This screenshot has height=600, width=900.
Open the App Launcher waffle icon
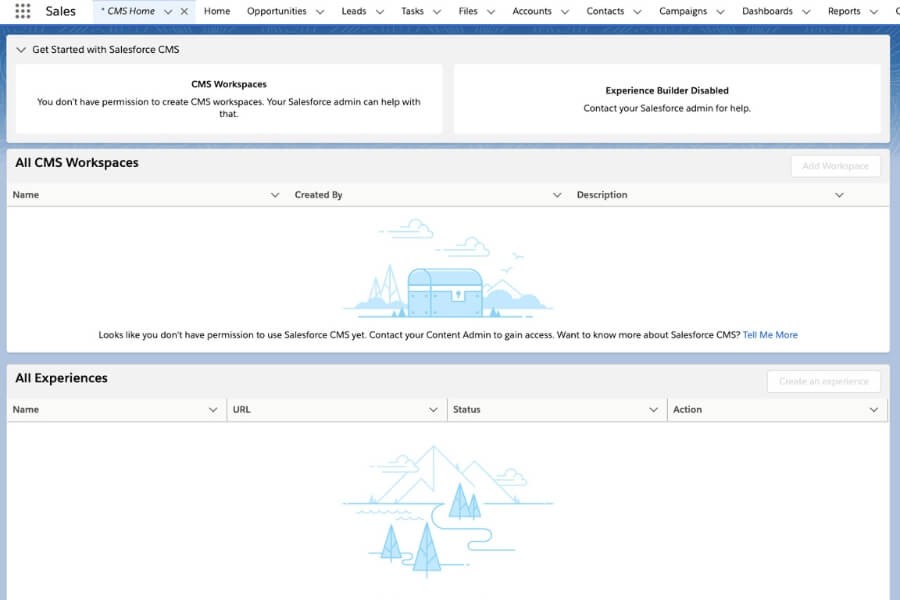(22, 11)
